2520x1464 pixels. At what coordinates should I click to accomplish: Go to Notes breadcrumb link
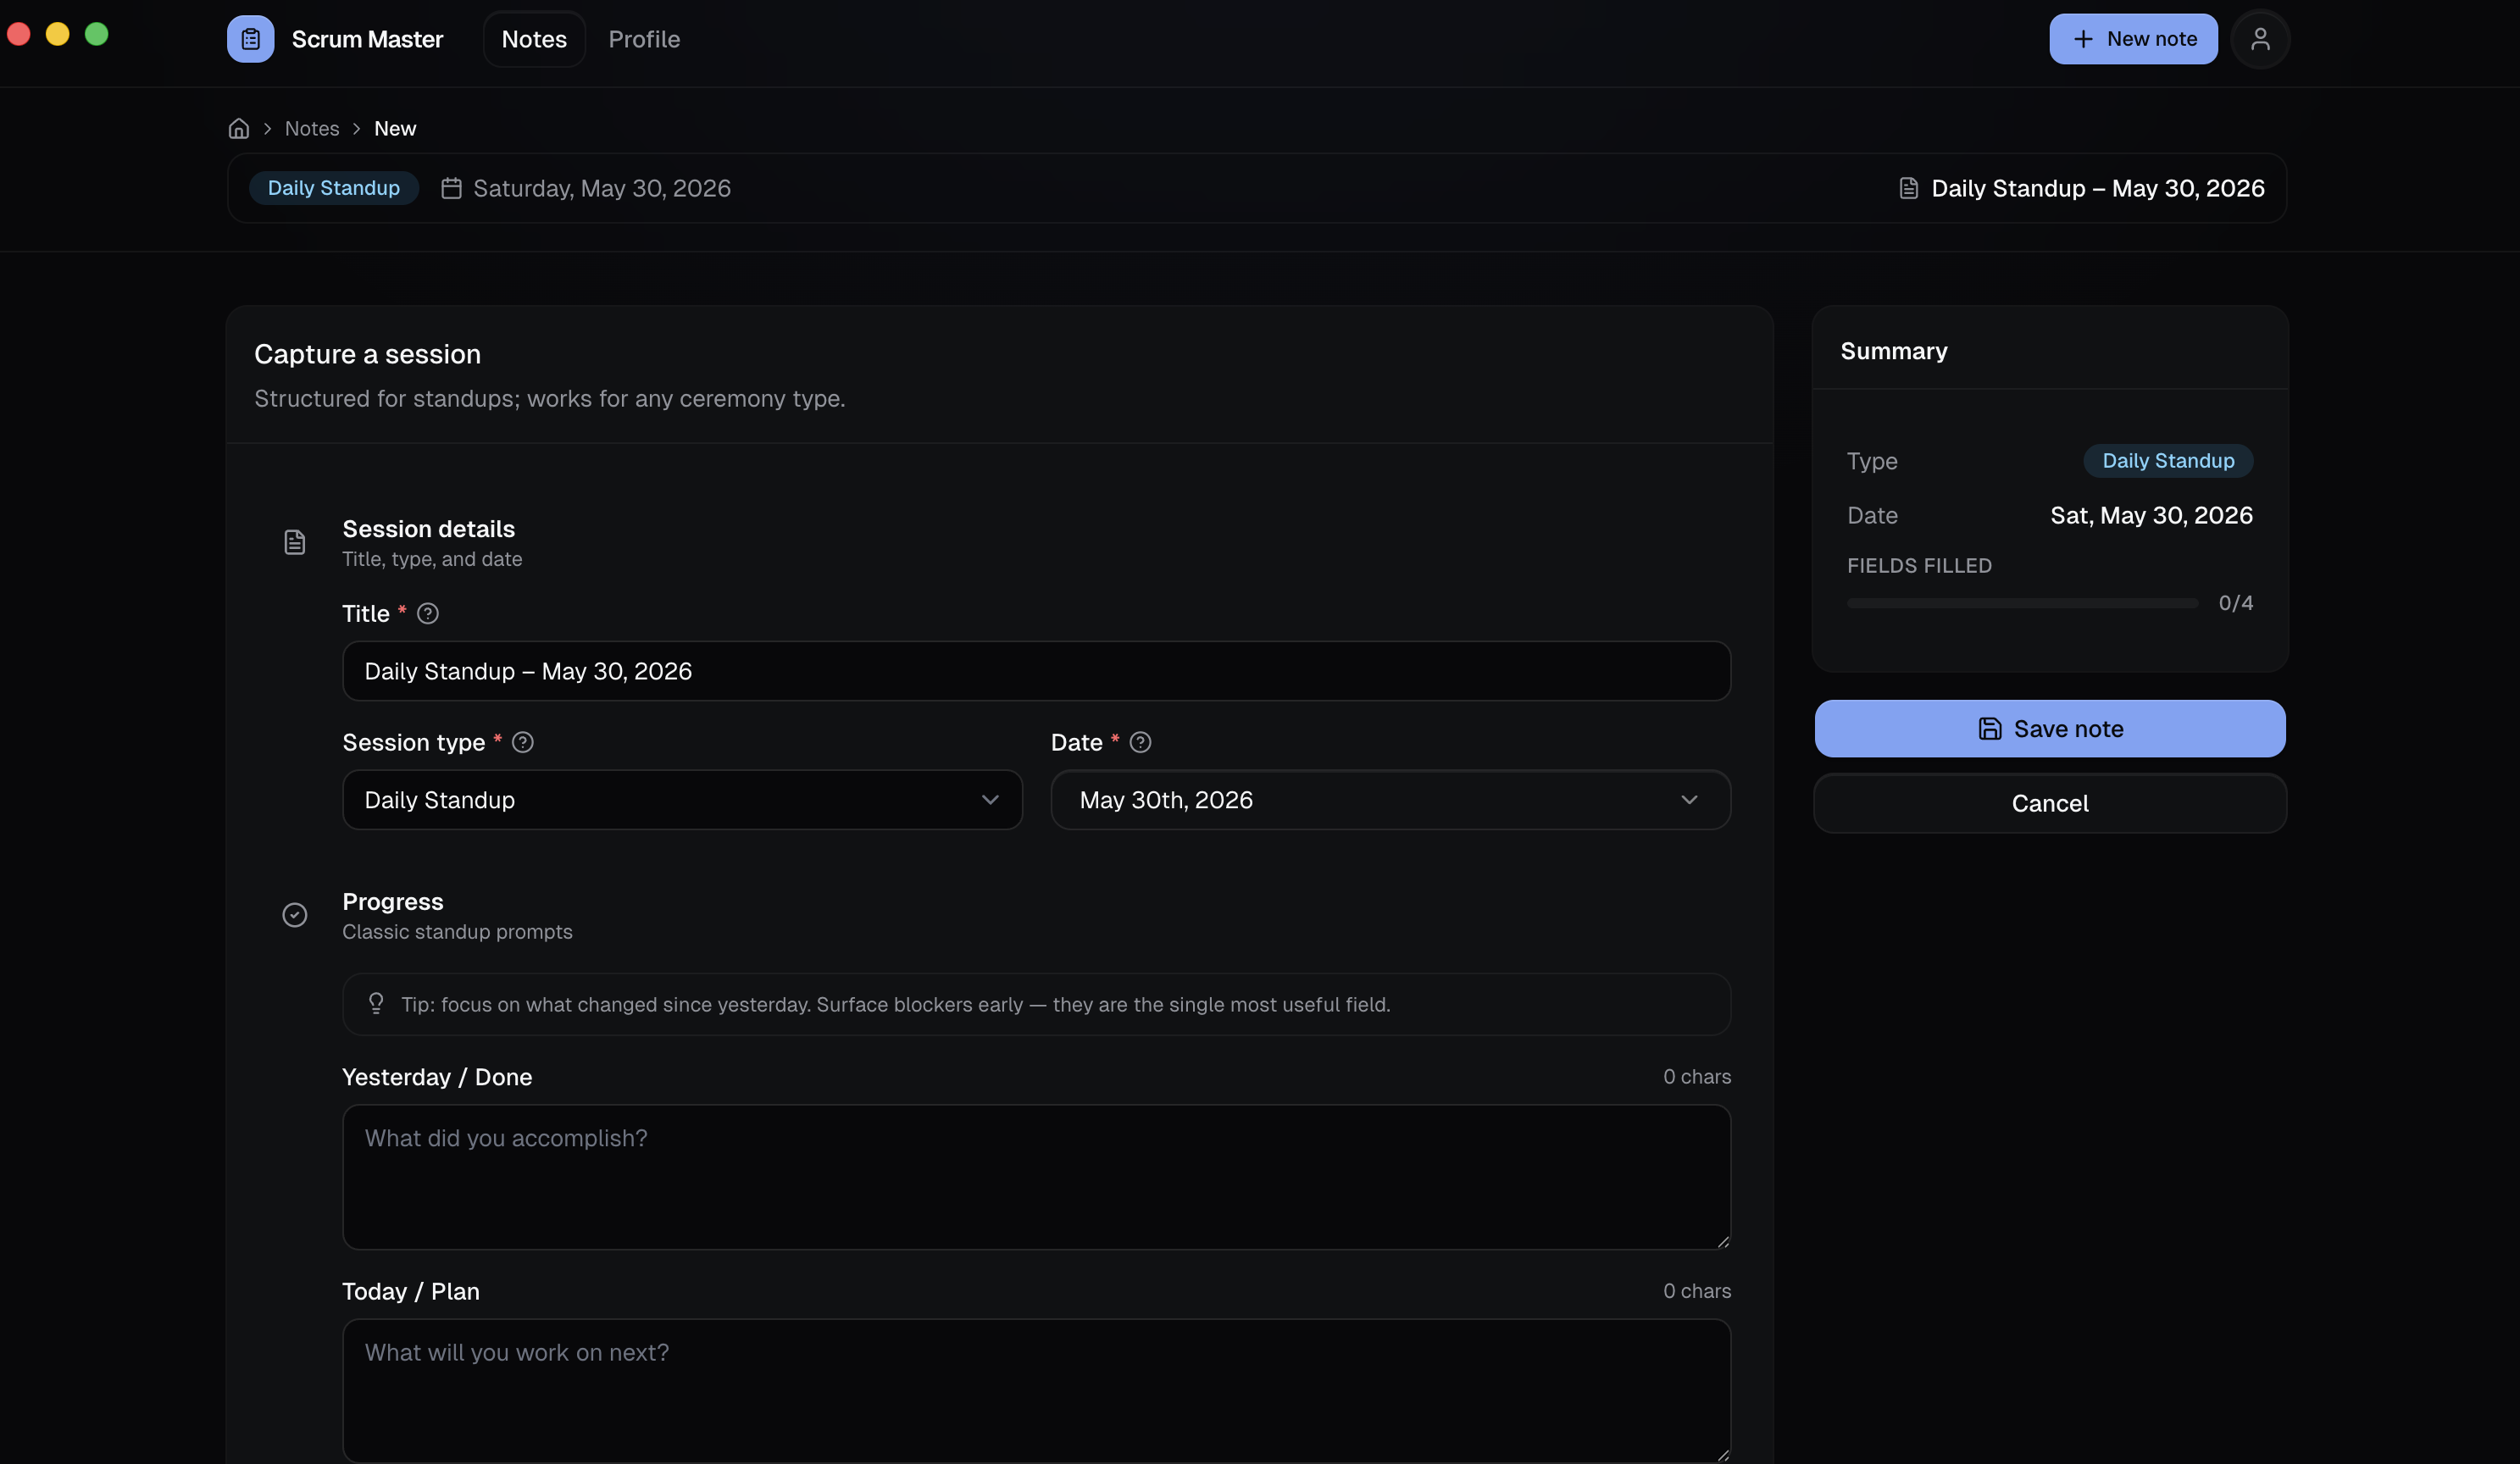pos(312,128)
